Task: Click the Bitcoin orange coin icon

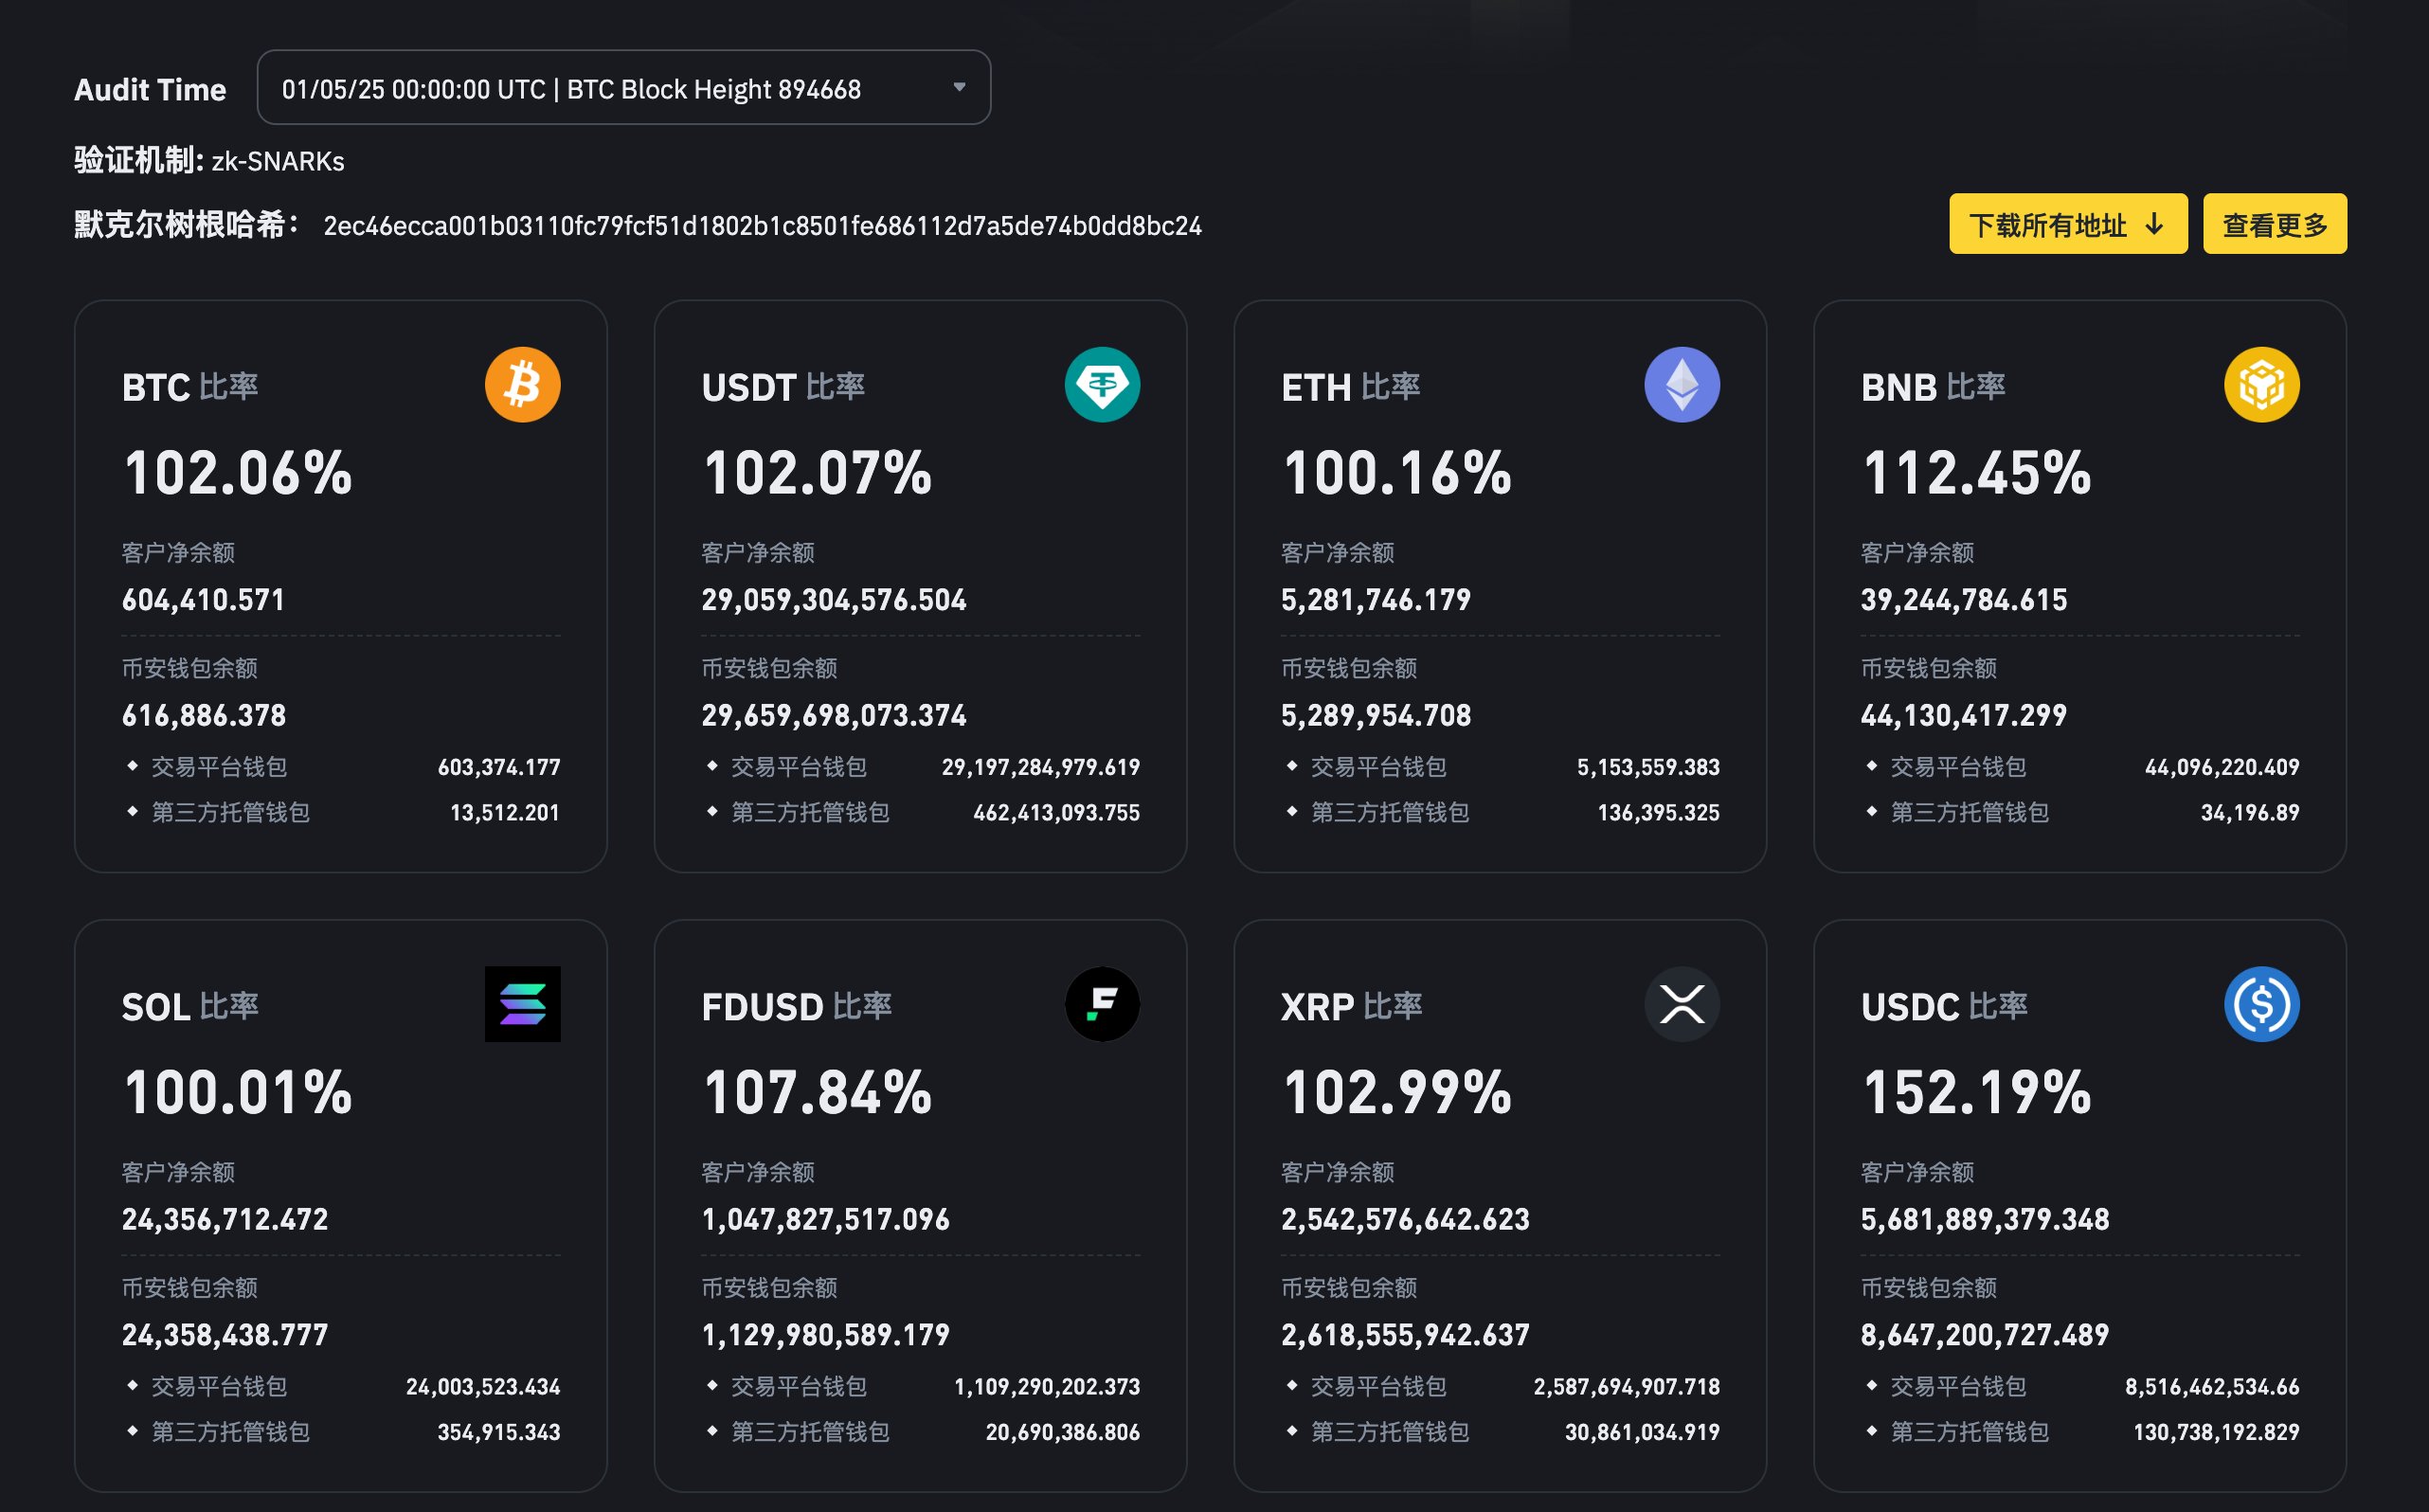Action: tap(522, 385)
